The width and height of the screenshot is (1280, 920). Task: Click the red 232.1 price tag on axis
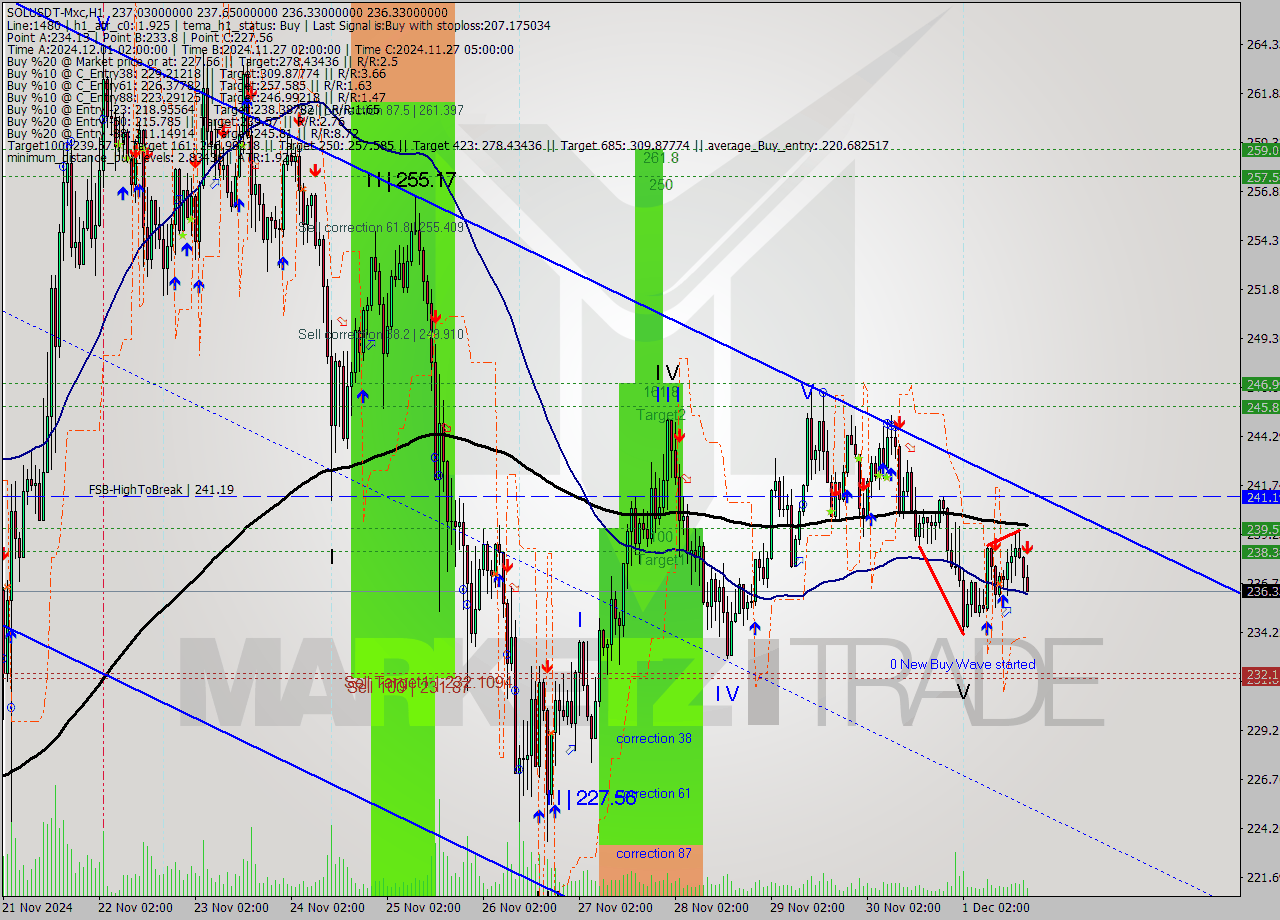(x=1260, y=676)
